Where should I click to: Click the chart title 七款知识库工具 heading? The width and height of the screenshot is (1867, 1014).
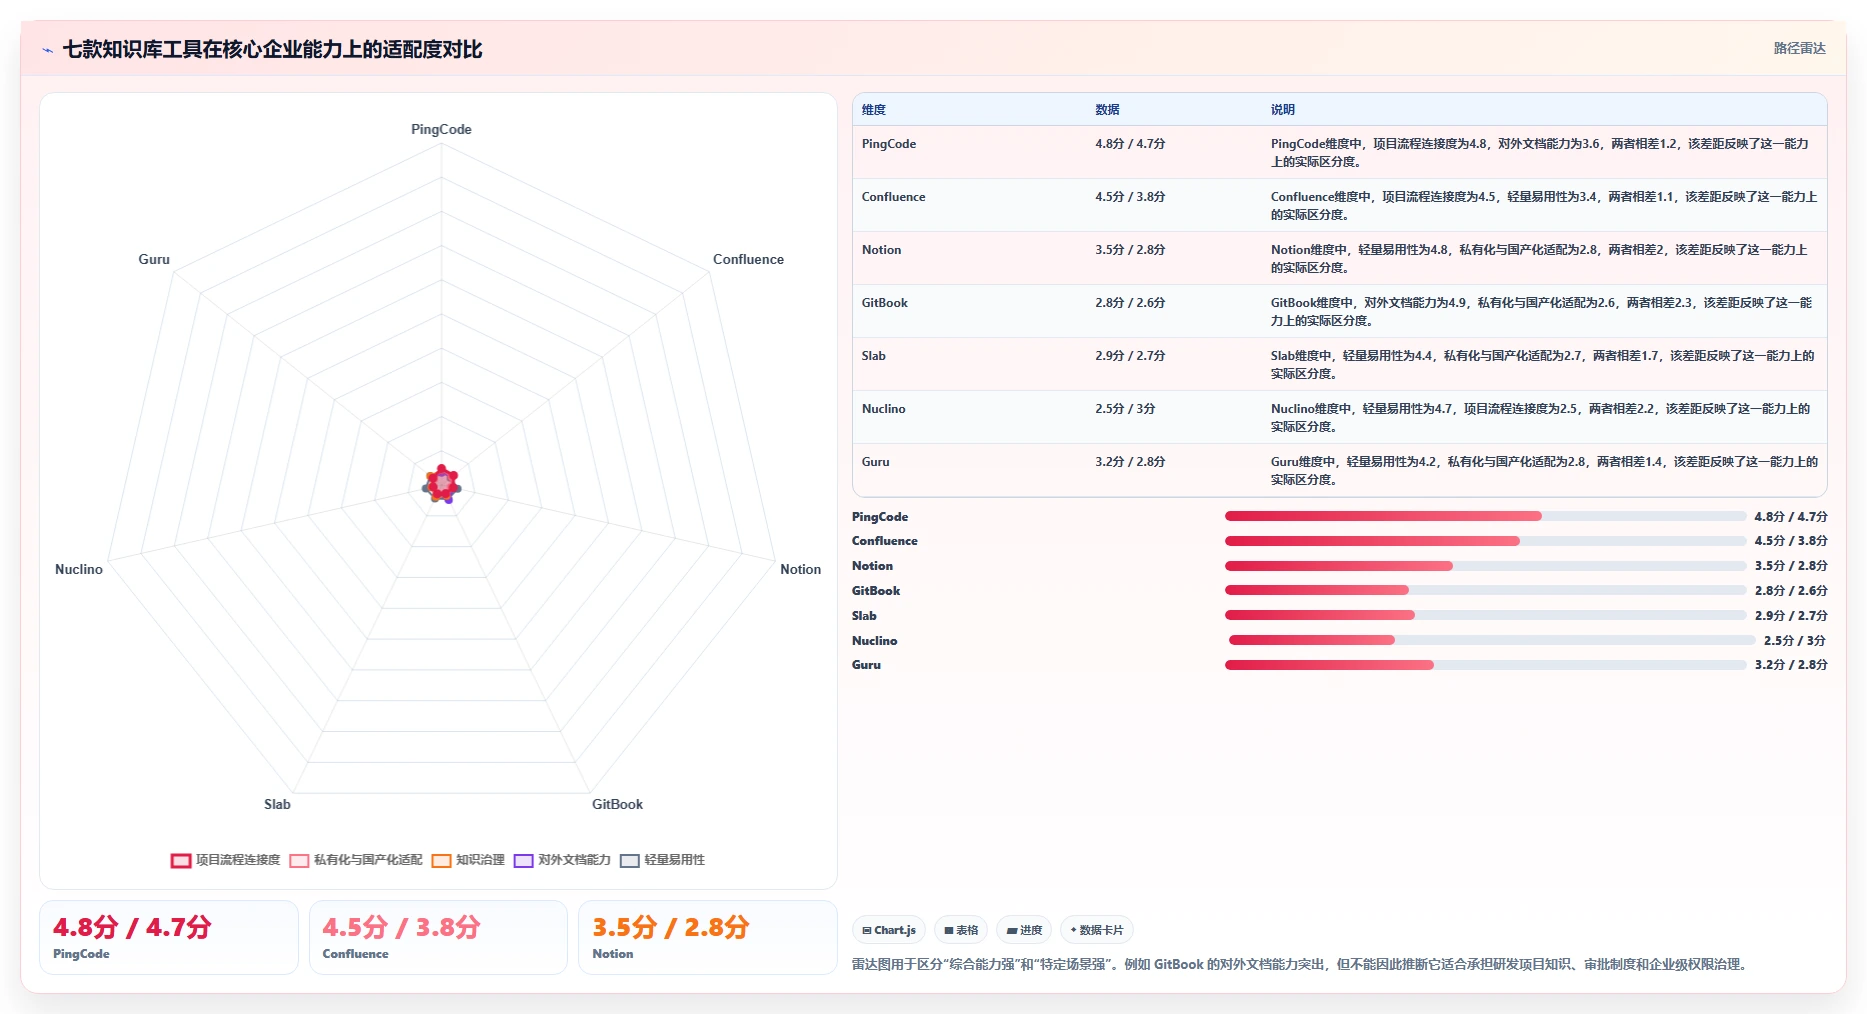point(272,49)
